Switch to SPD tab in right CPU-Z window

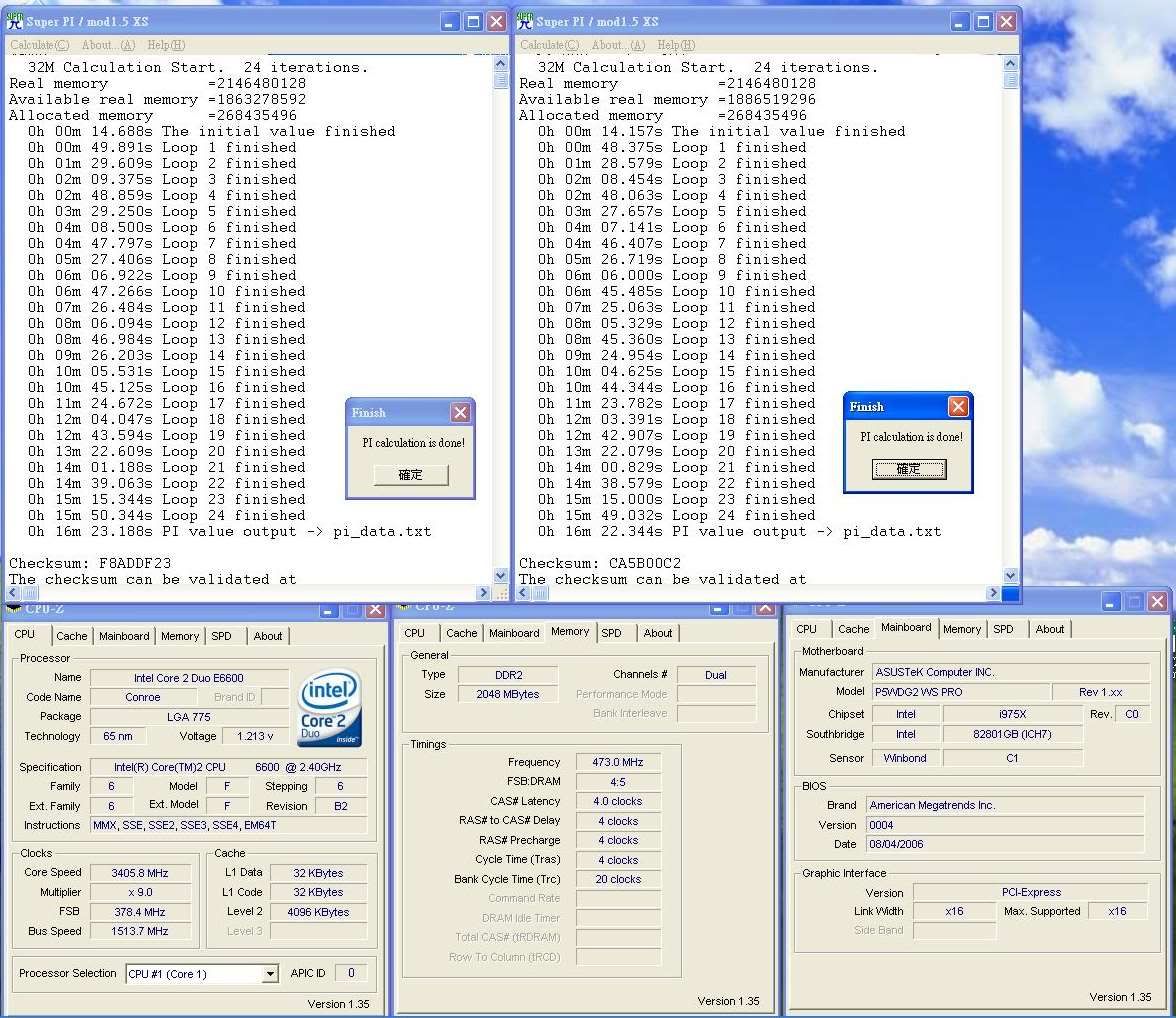coord(1004,629)
